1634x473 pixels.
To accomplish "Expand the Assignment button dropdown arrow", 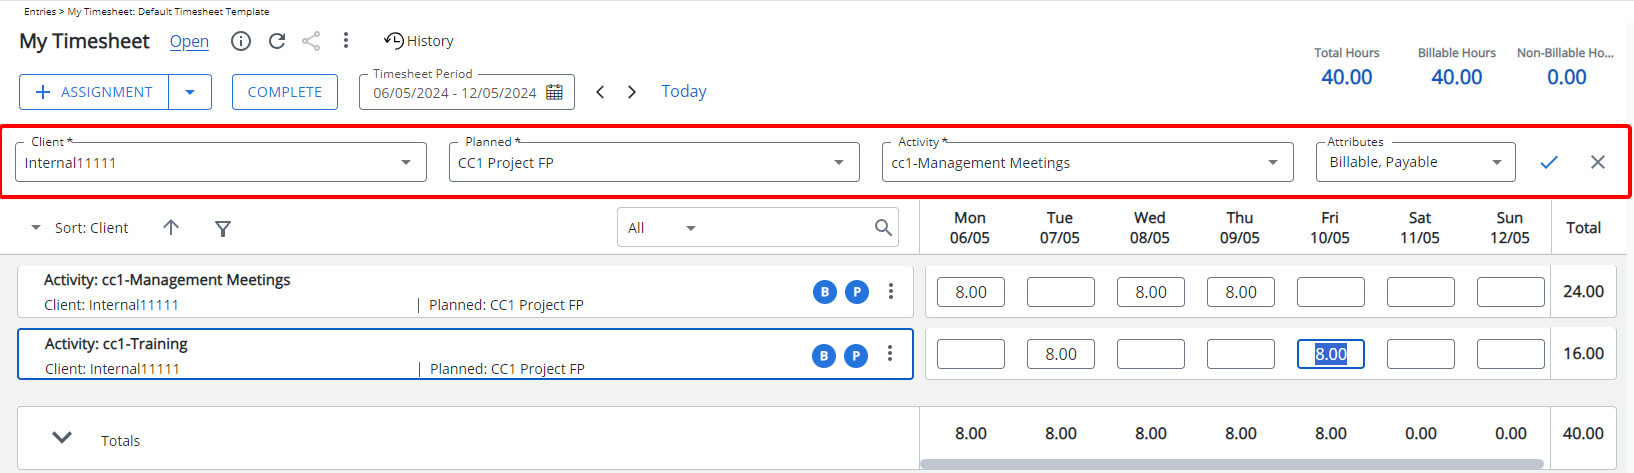I will [x=190, y=92].
